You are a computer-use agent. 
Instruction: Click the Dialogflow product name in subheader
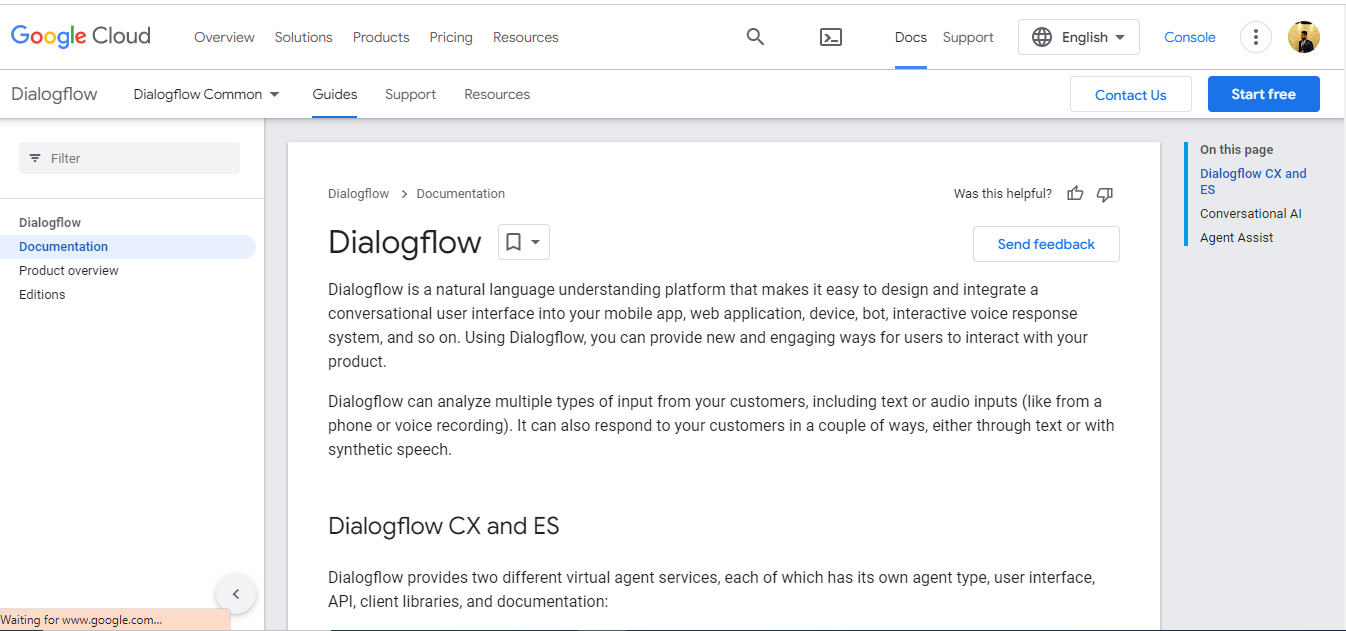pyautogui.click(x=54, y=94)
